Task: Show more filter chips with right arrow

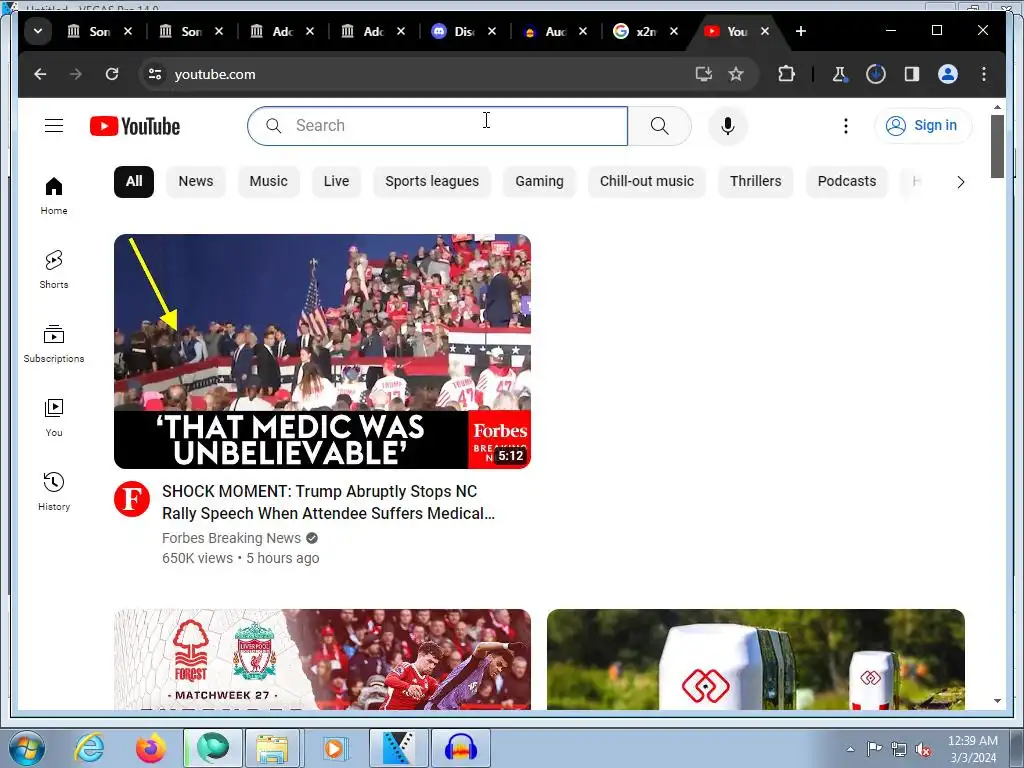Action: coord(960,182)
